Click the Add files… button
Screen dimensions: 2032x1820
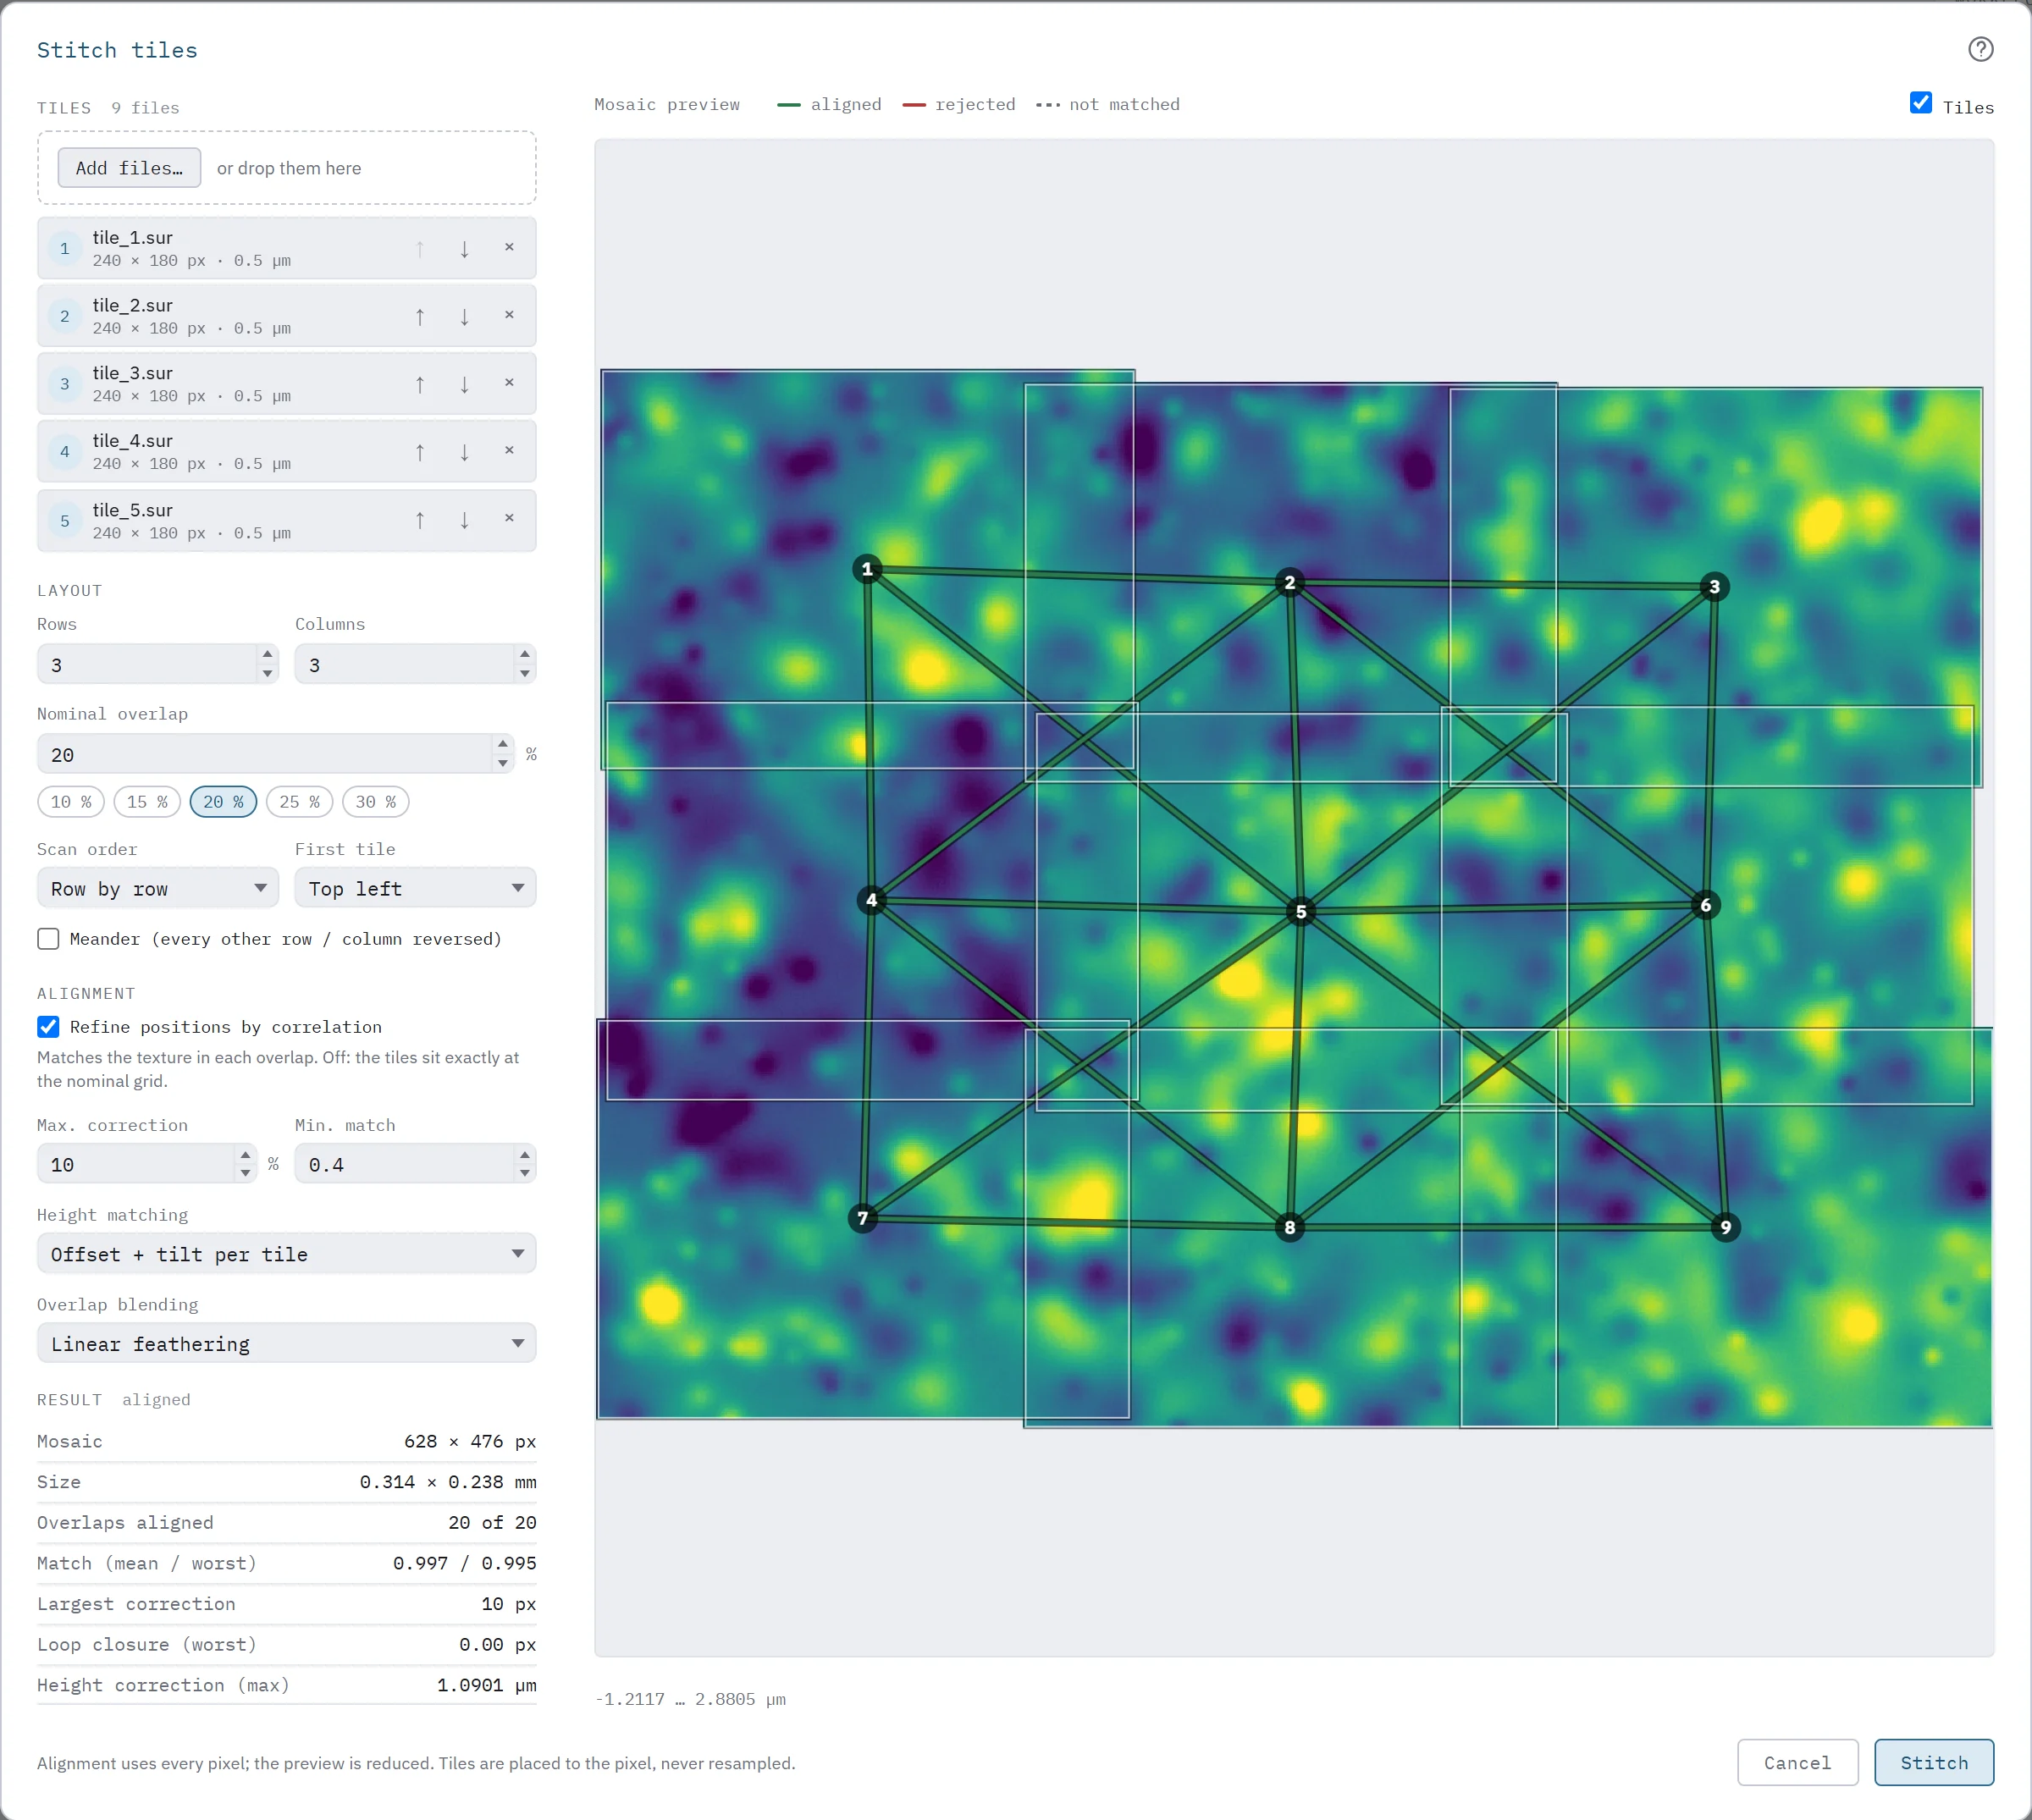[129, 168]
